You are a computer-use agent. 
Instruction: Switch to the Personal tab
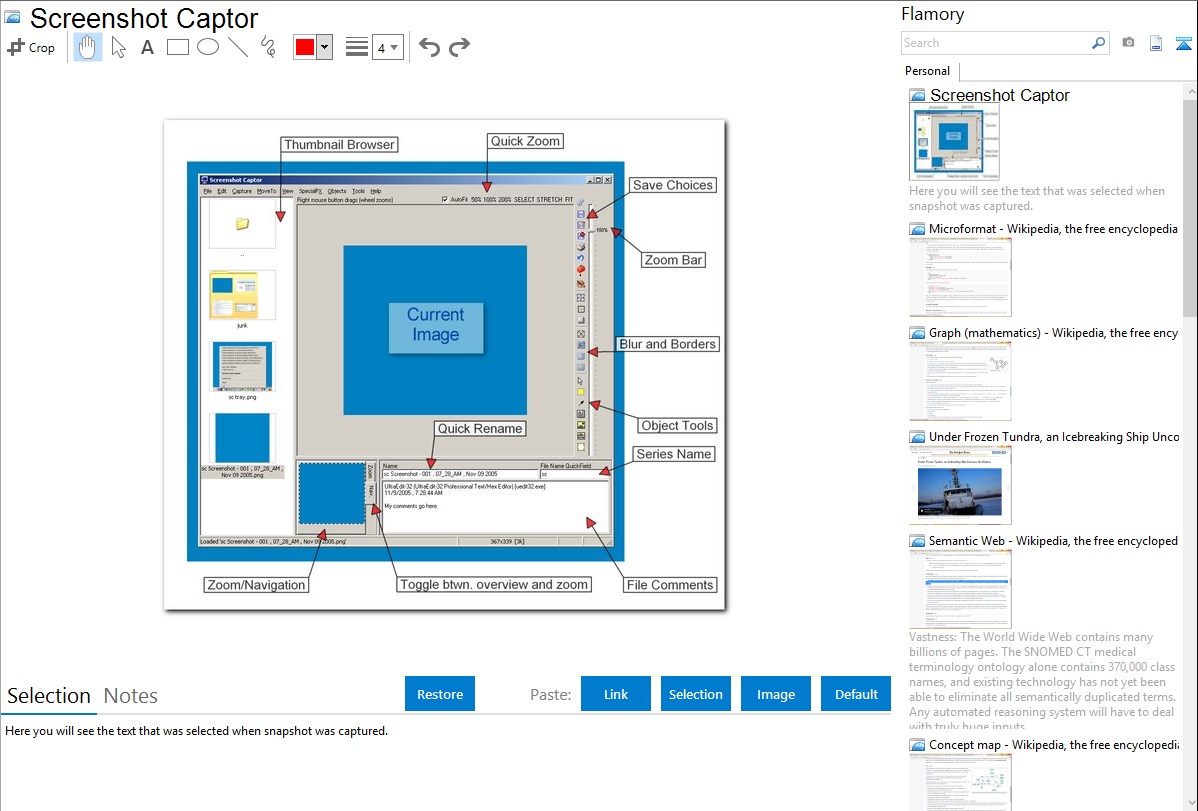928,71
